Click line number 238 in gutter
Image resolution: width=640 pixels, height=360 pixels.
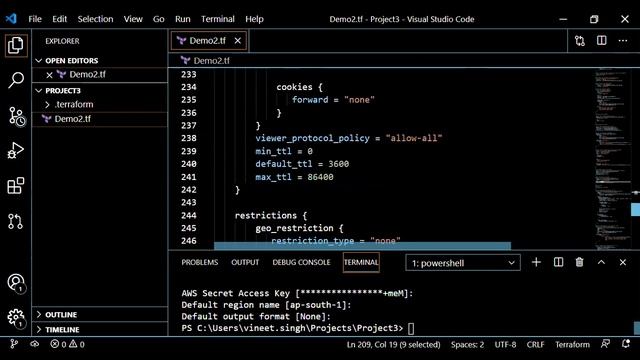pos(189,138)
